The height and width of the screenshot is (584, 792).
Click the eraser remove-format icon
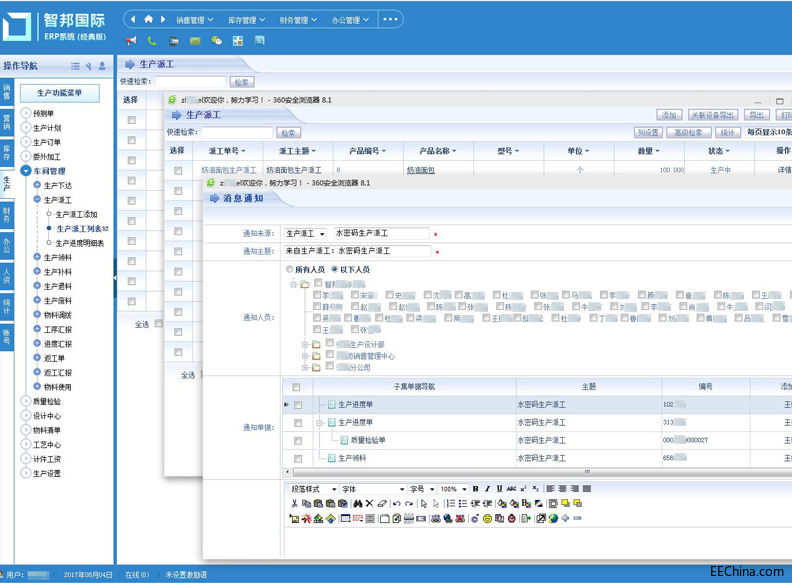(x=382, y=503)
